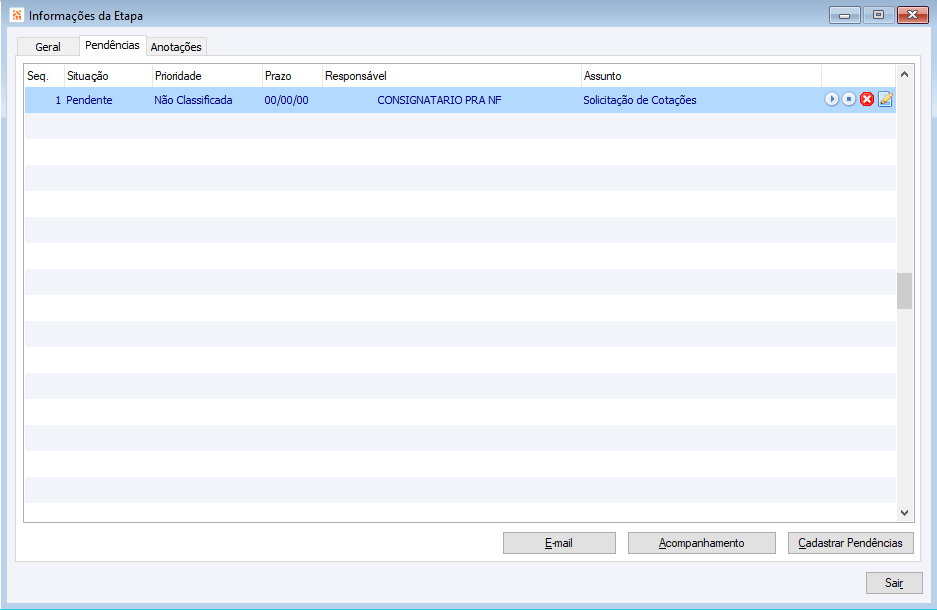This screenshot has width=937, height=610.
Task: Click the pencil edit icon in the row
Action: coord(886,99)
